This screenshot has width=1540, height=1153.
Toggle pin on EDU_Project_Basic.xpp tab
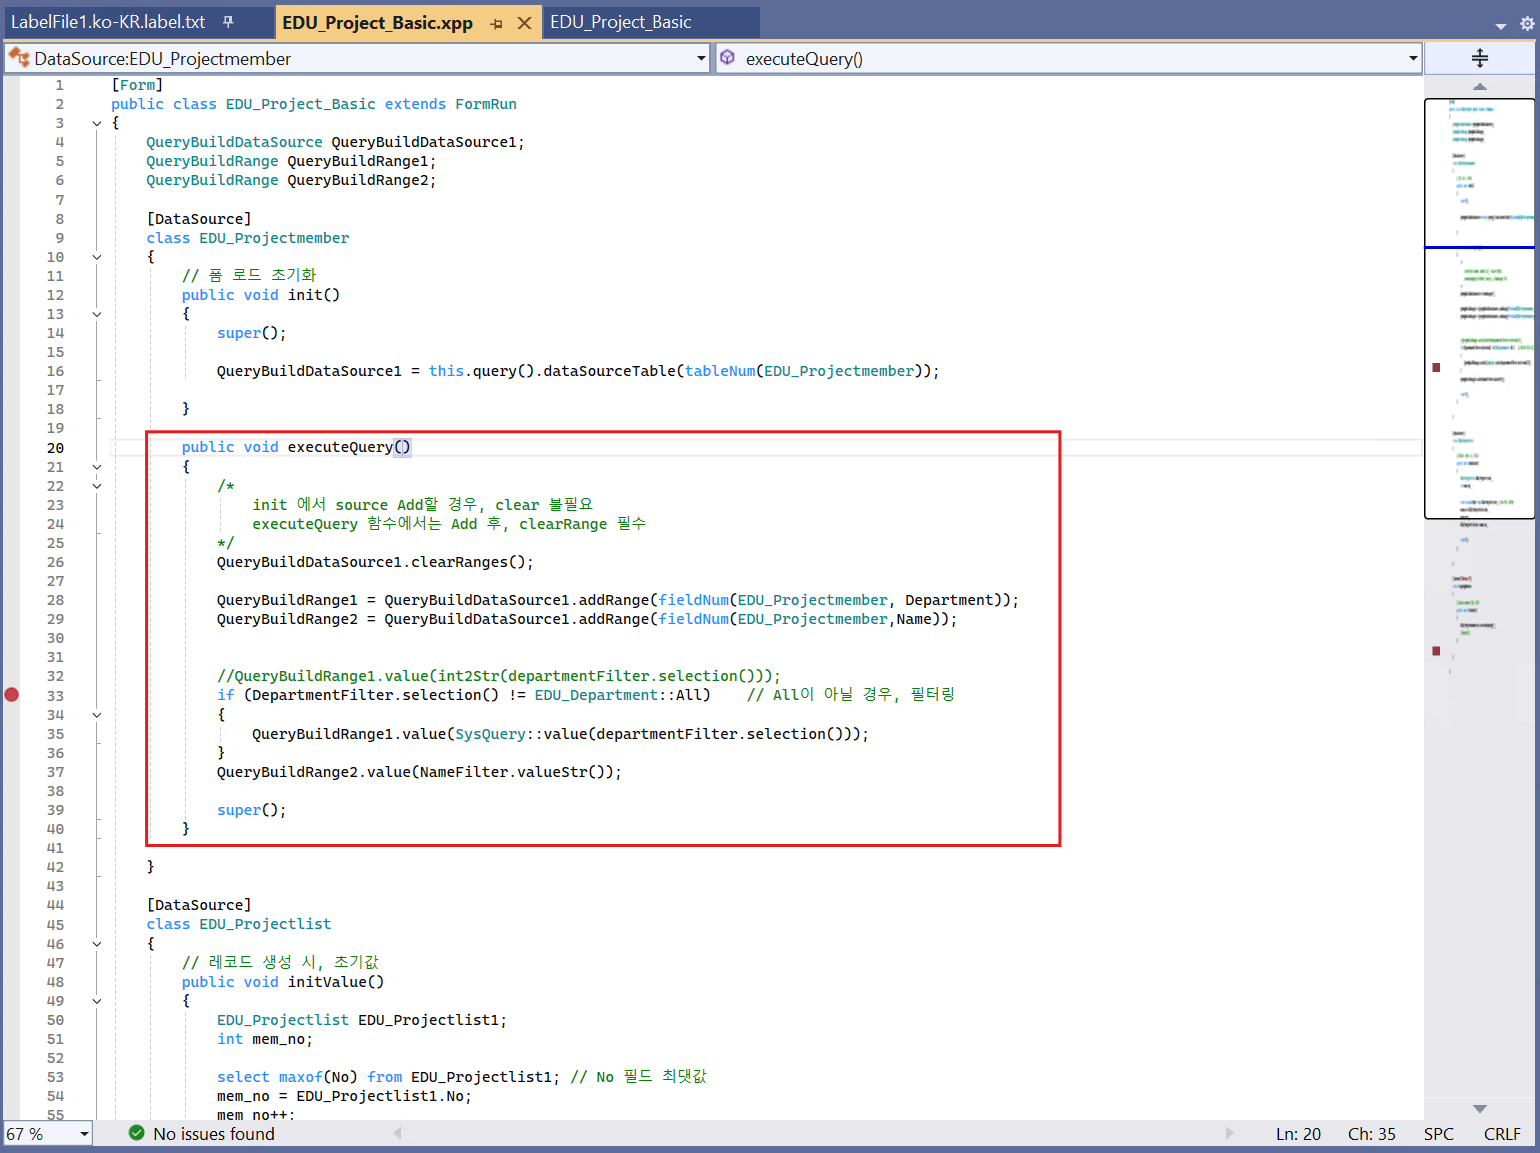(497, 23)
